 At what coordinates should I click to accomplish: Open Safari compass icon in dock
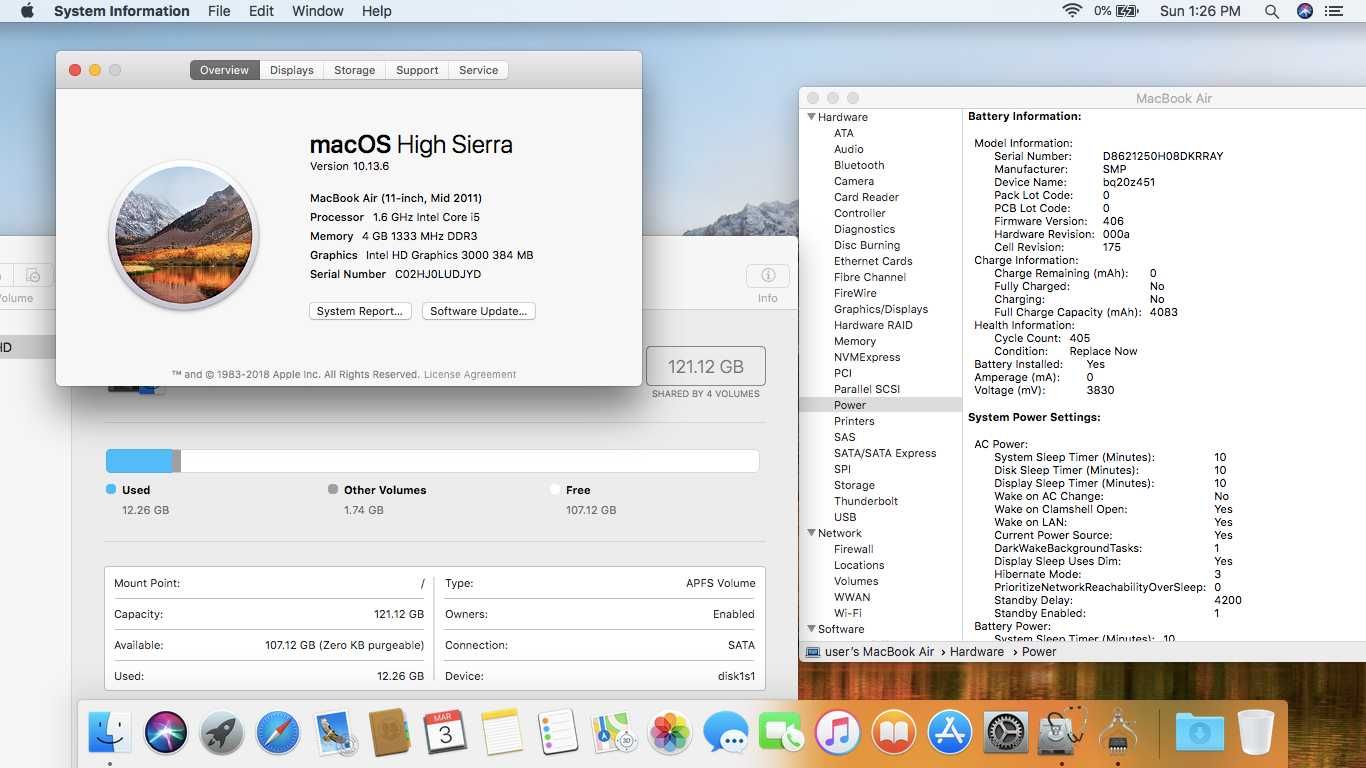[278, 733]
